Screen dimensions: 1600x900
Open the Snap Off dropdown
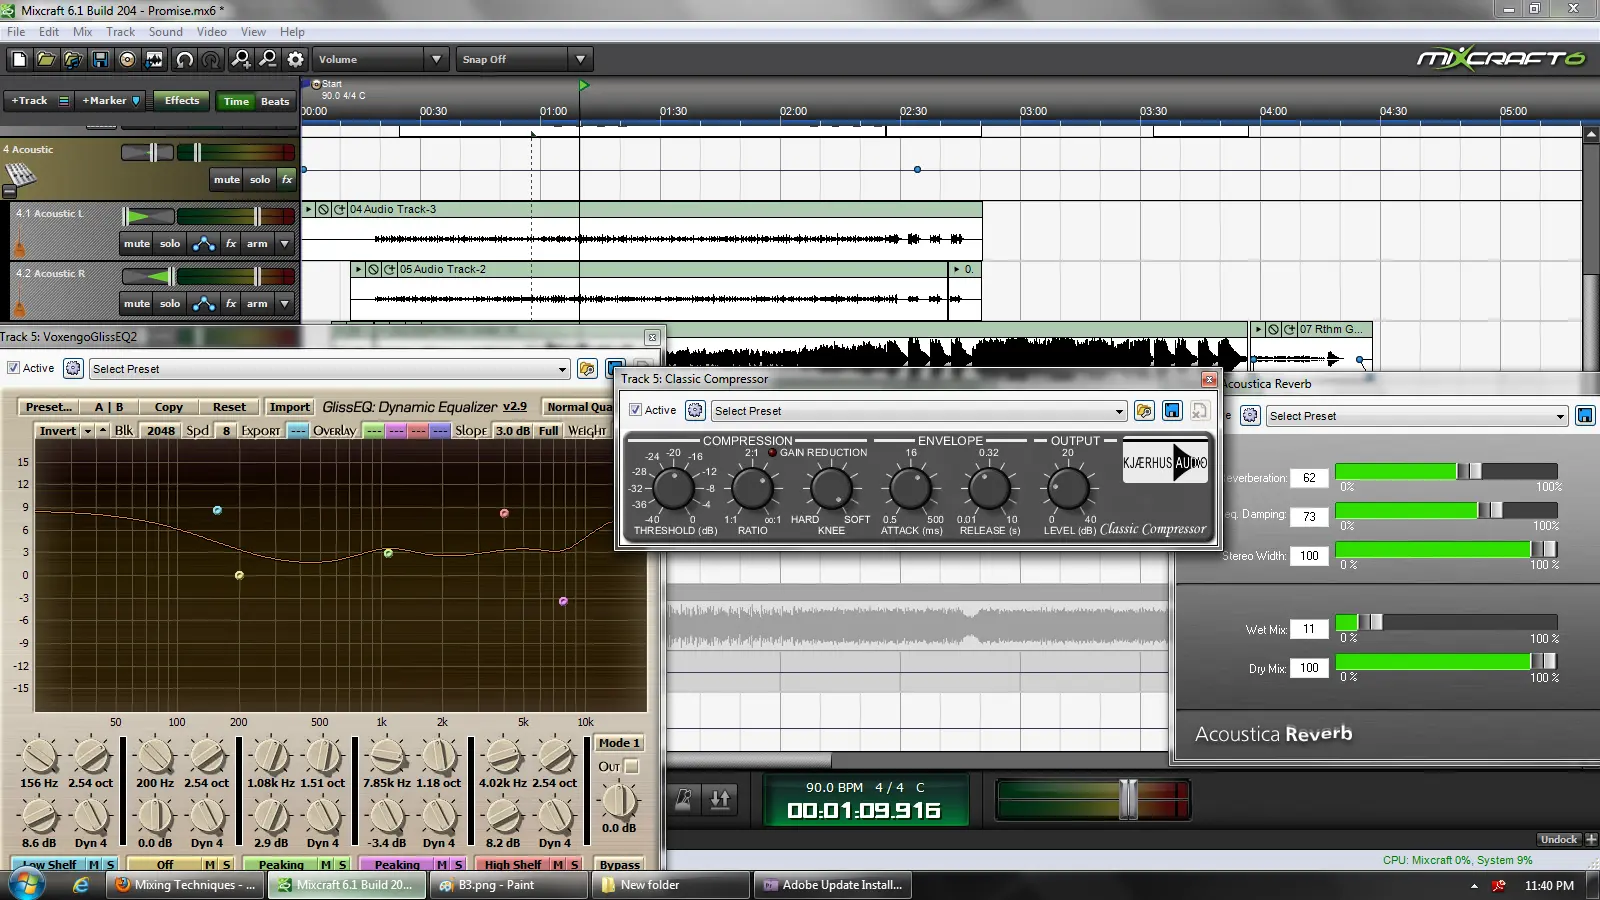(x=581, y=60)
